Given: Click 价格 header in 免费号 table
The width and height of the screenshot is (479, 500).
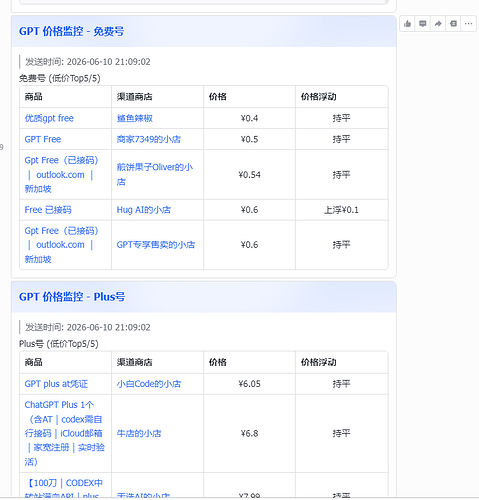Looking at the screenshot, I should tap(218, 97).
